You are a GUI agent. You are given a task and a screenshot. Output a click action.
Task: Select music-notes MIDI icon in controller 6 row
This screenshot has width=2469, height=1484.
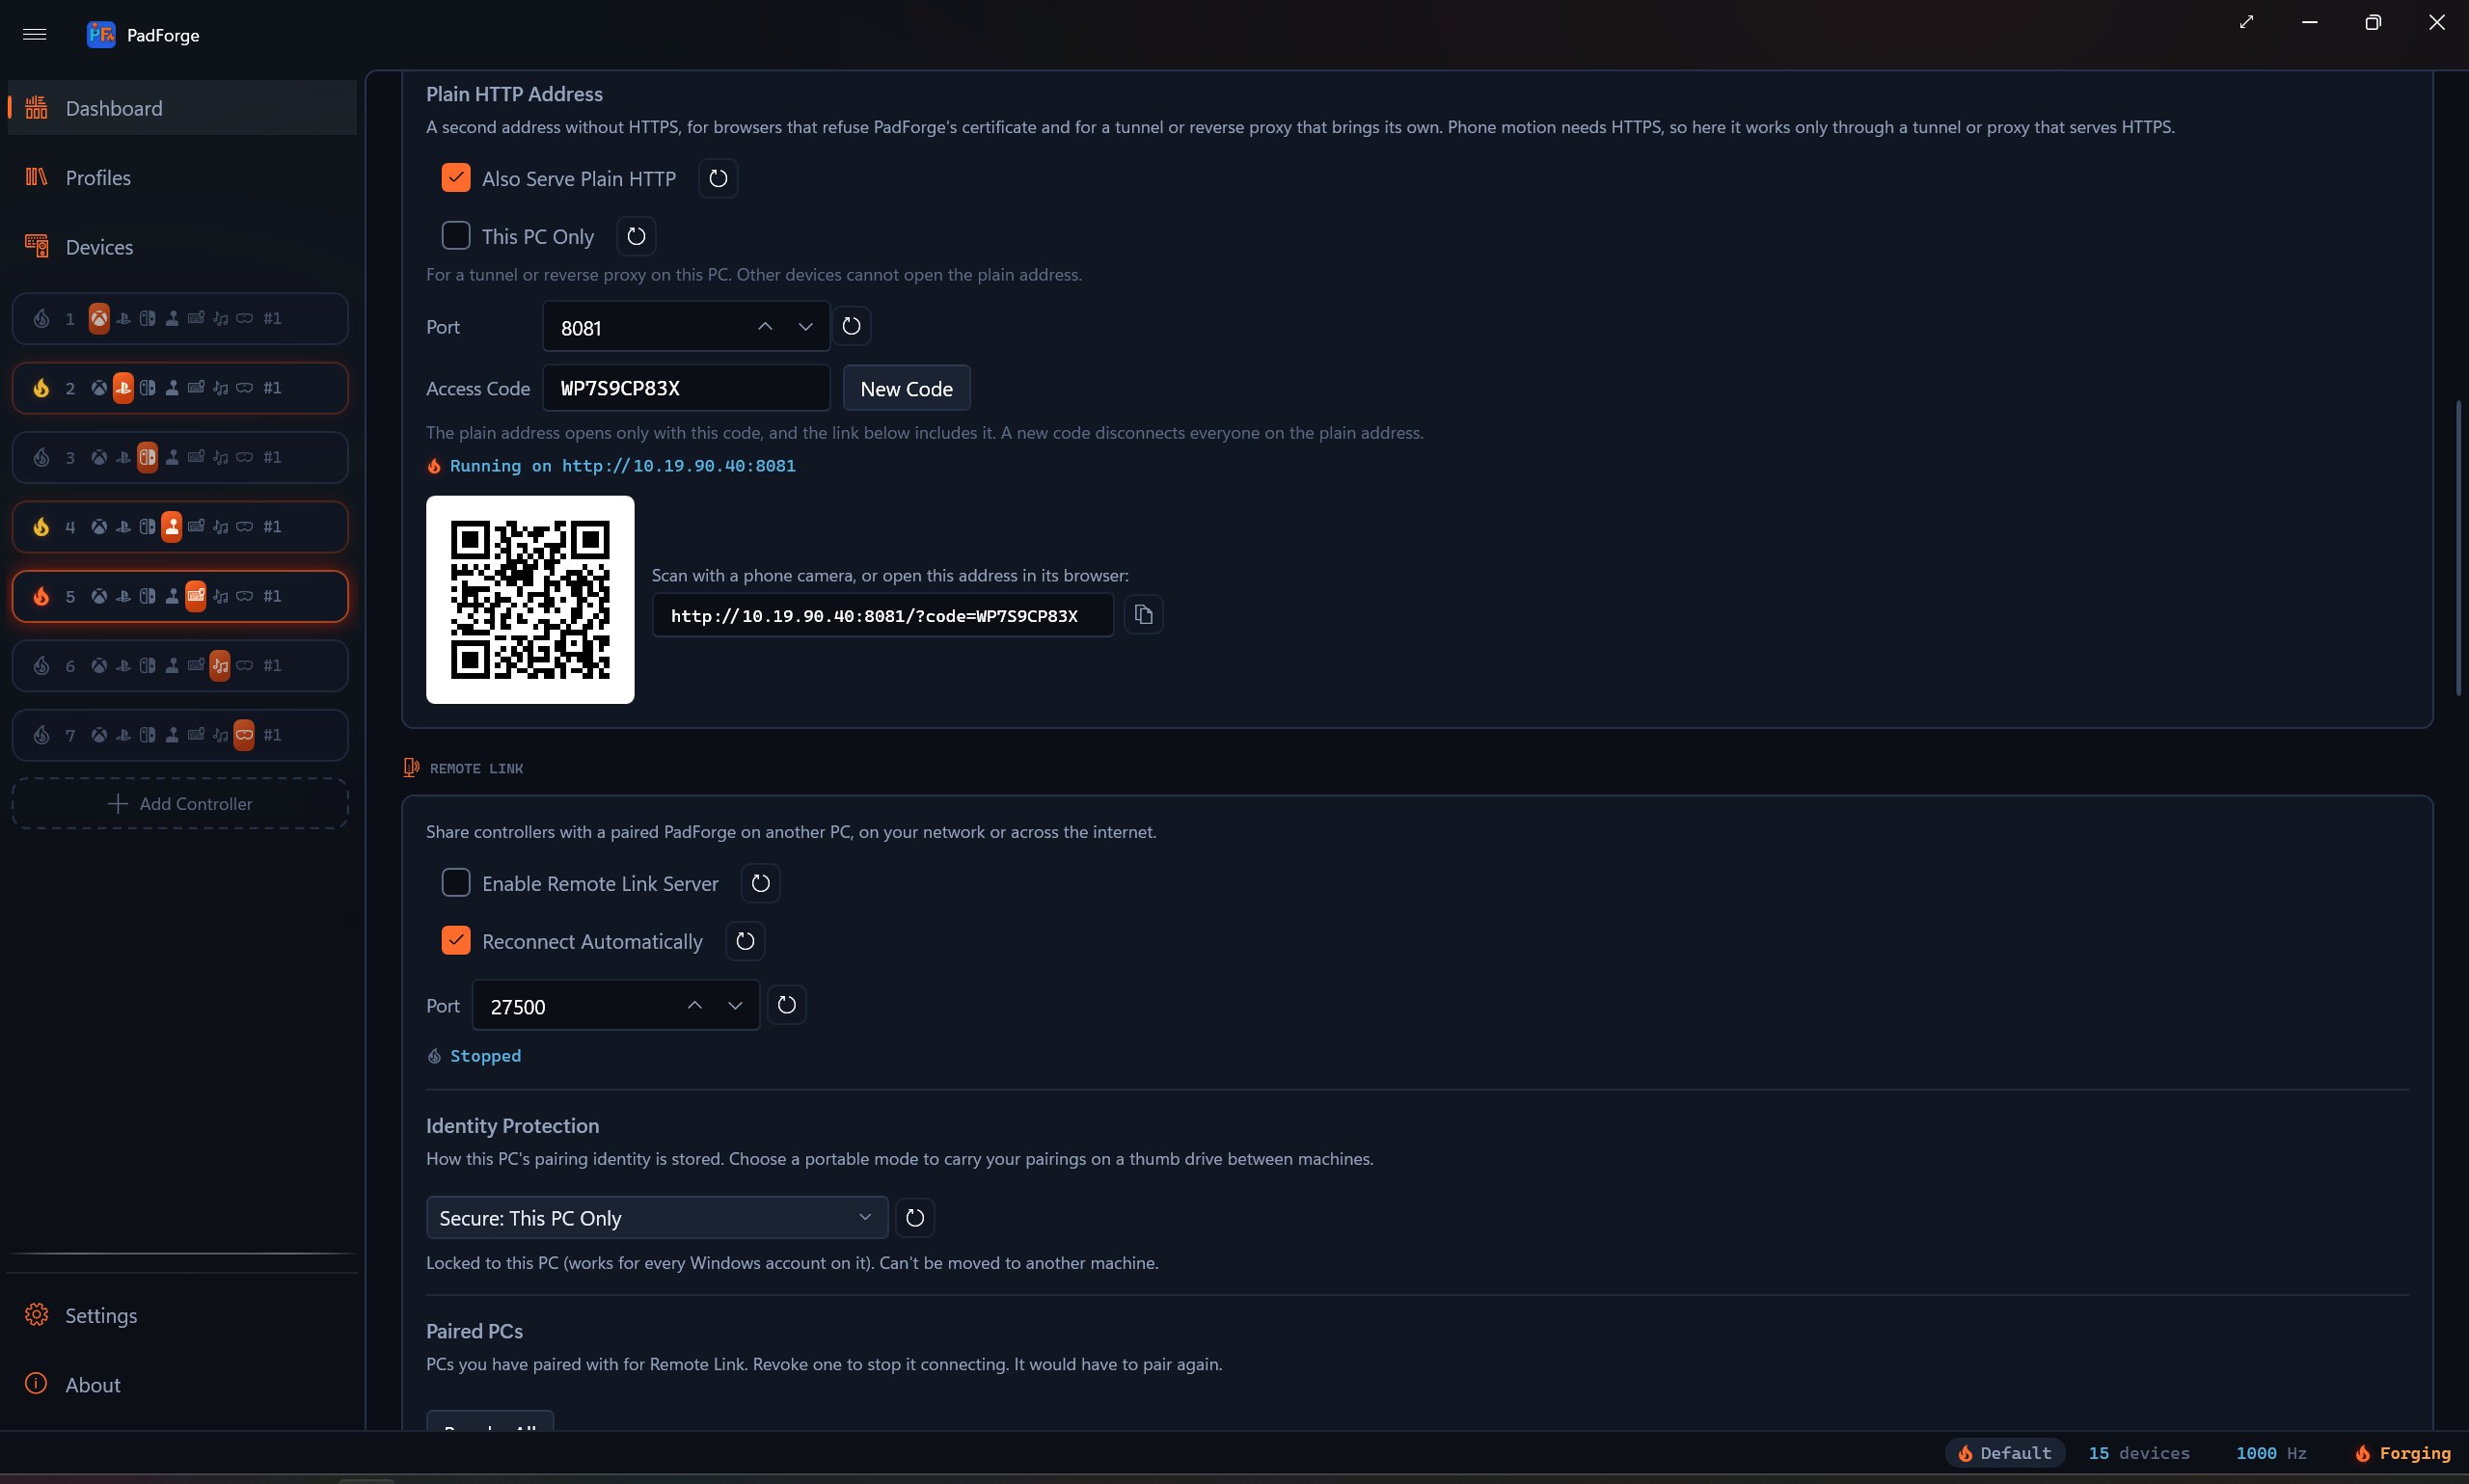coord(220,666)
